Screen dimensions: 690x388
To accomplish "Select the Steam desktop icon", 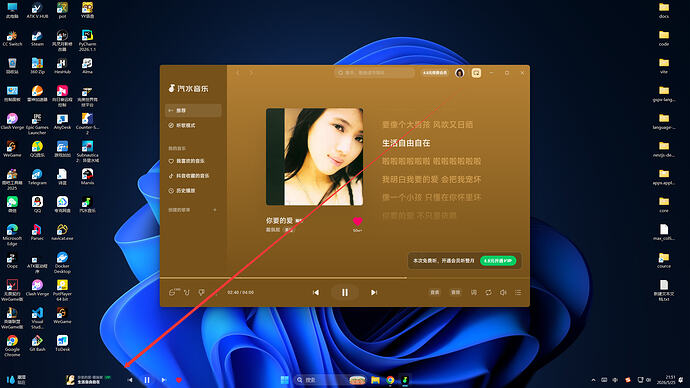I will coord(37,38).
